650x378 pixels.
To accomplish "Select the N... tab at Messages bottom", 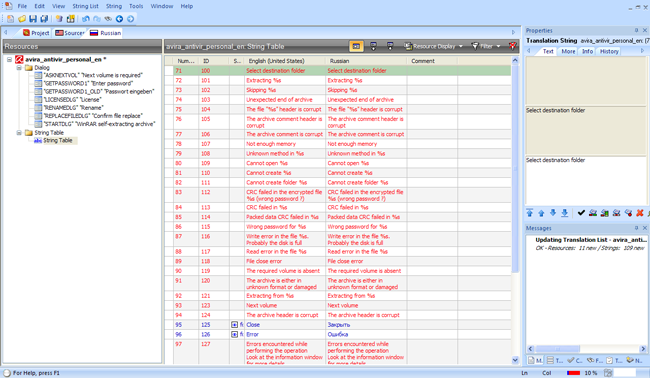I will [634, 361].
